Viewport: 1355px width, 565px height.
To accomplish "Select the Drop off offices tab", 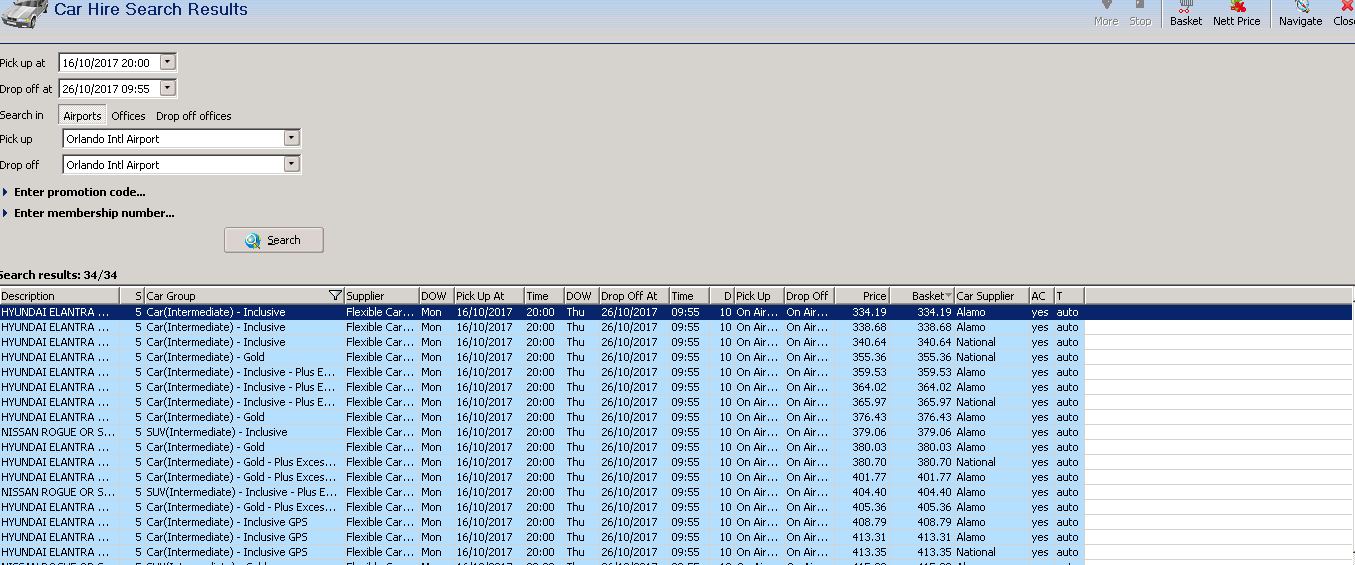I will 193,116.
